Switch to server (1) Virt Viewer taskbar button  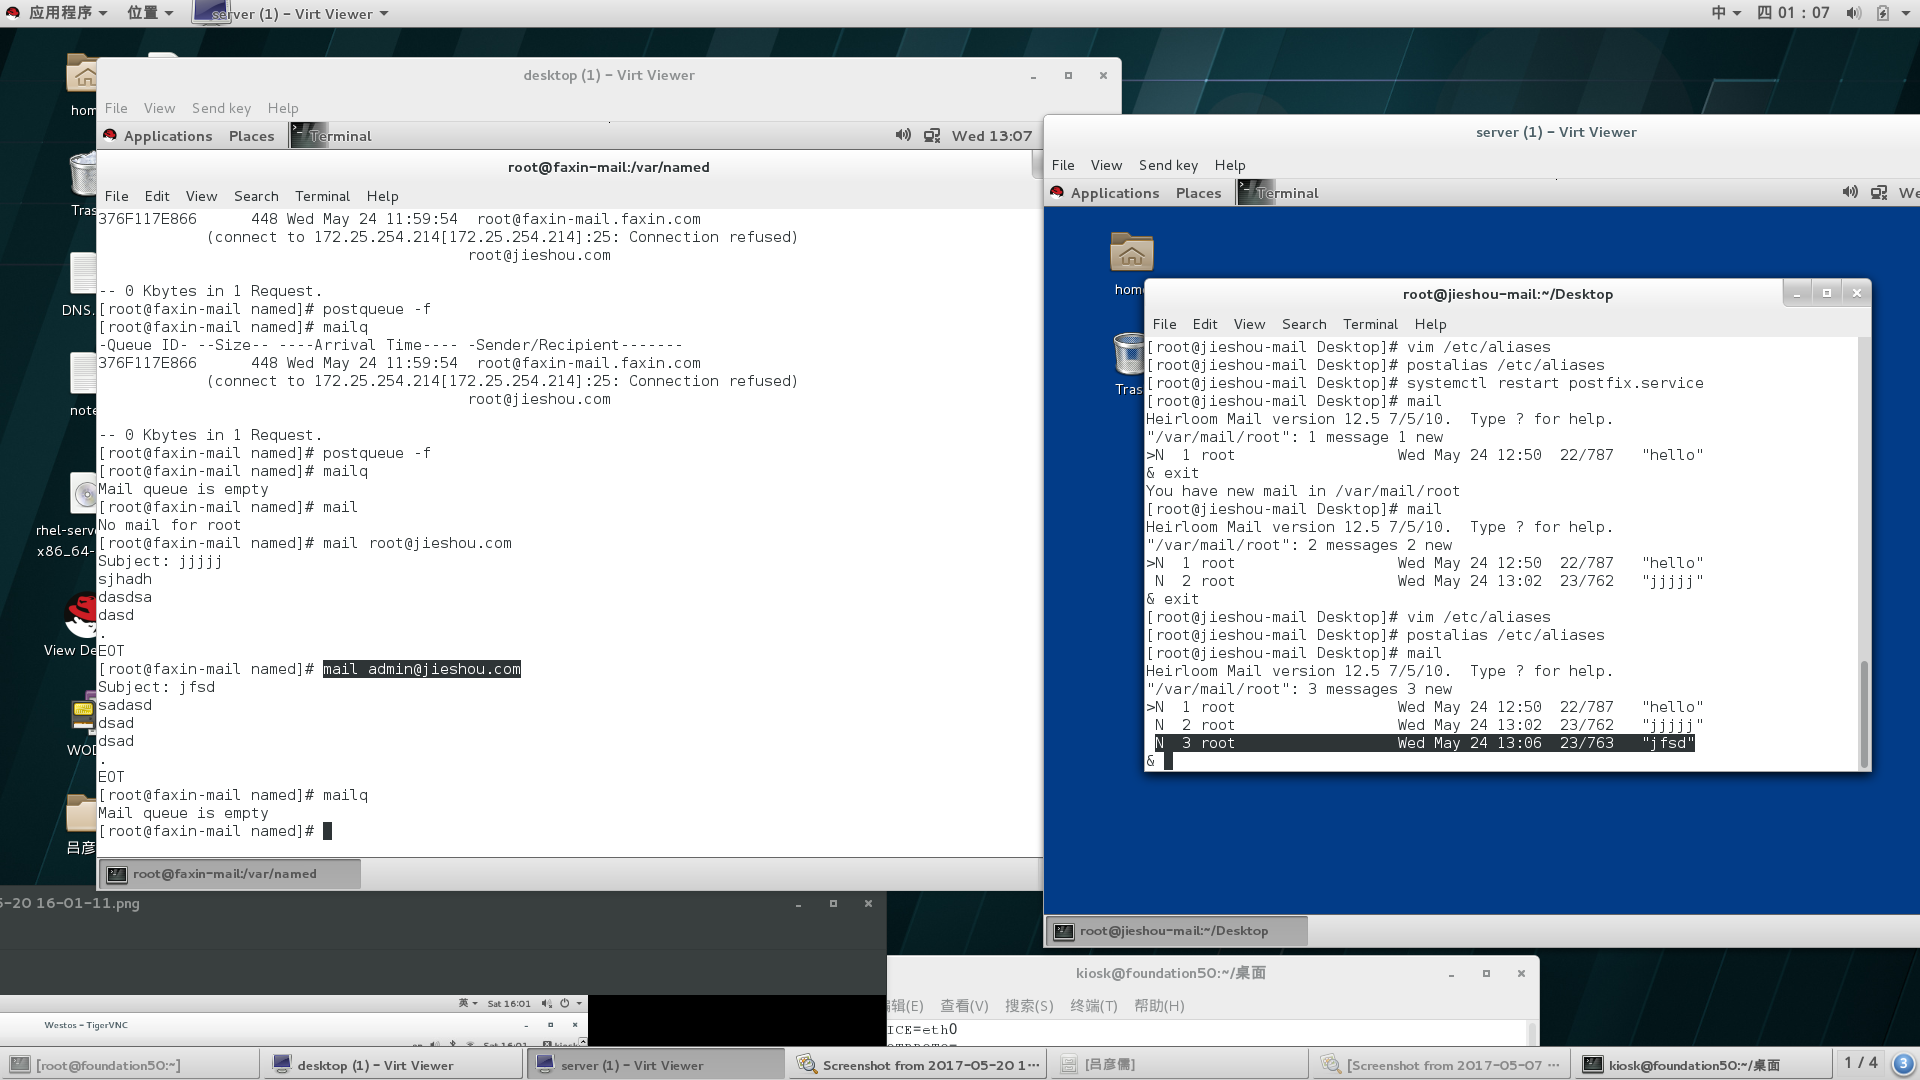(x=655, y=1065)
